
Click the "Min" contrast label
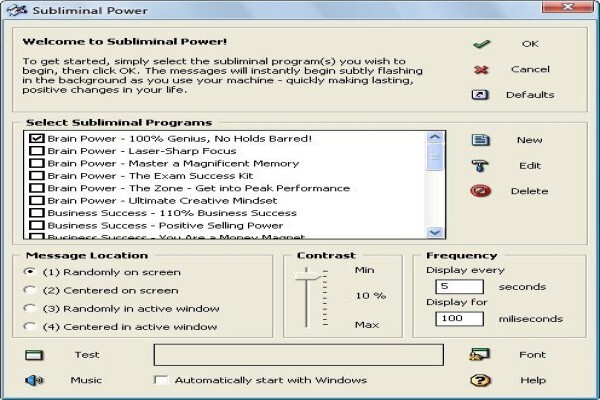364,270
